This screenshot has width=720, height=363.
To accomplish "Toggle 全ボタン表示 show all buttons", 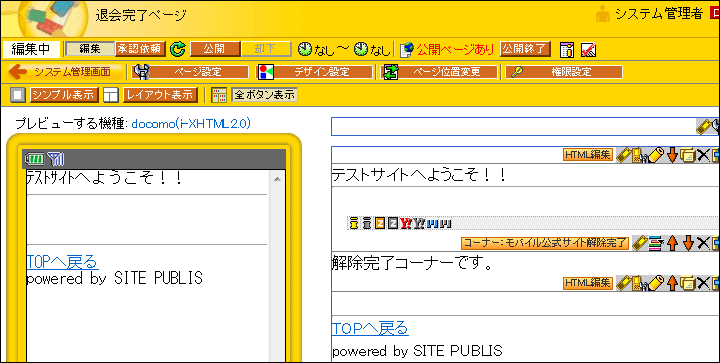I will tap(264, 95).
